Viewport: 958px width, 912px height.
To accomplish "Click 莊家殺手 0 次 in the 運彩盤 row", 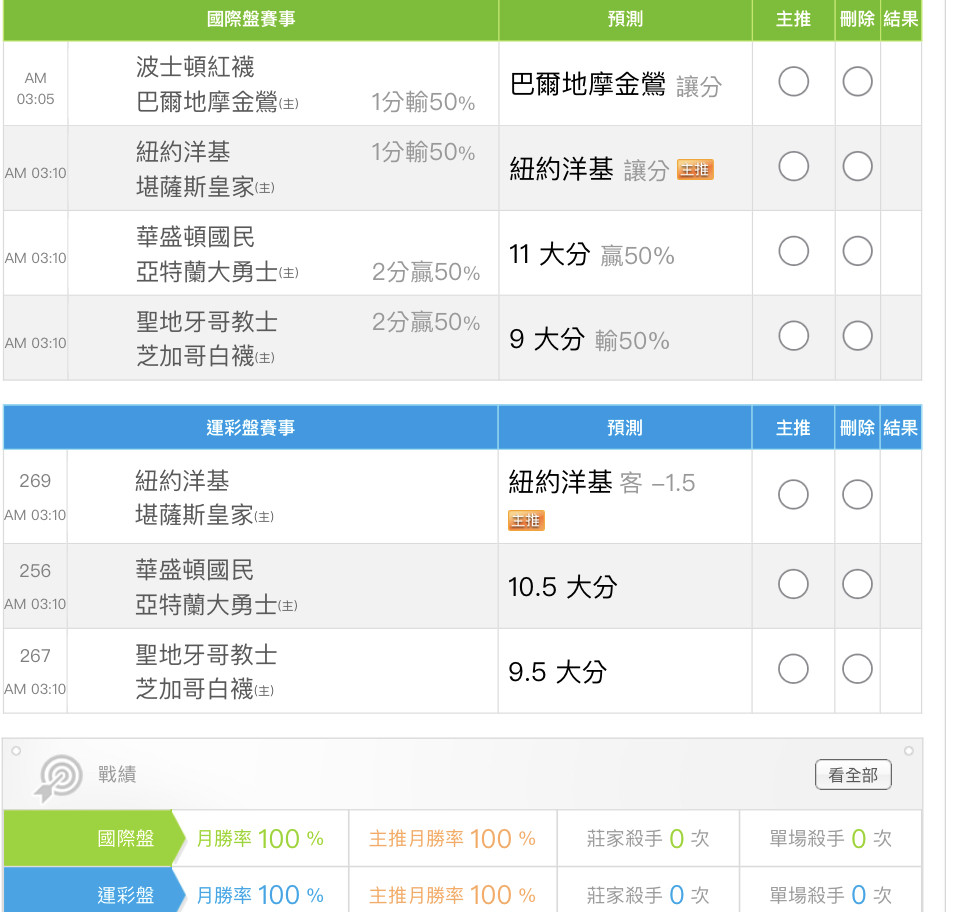I will [x=648, y=895].
